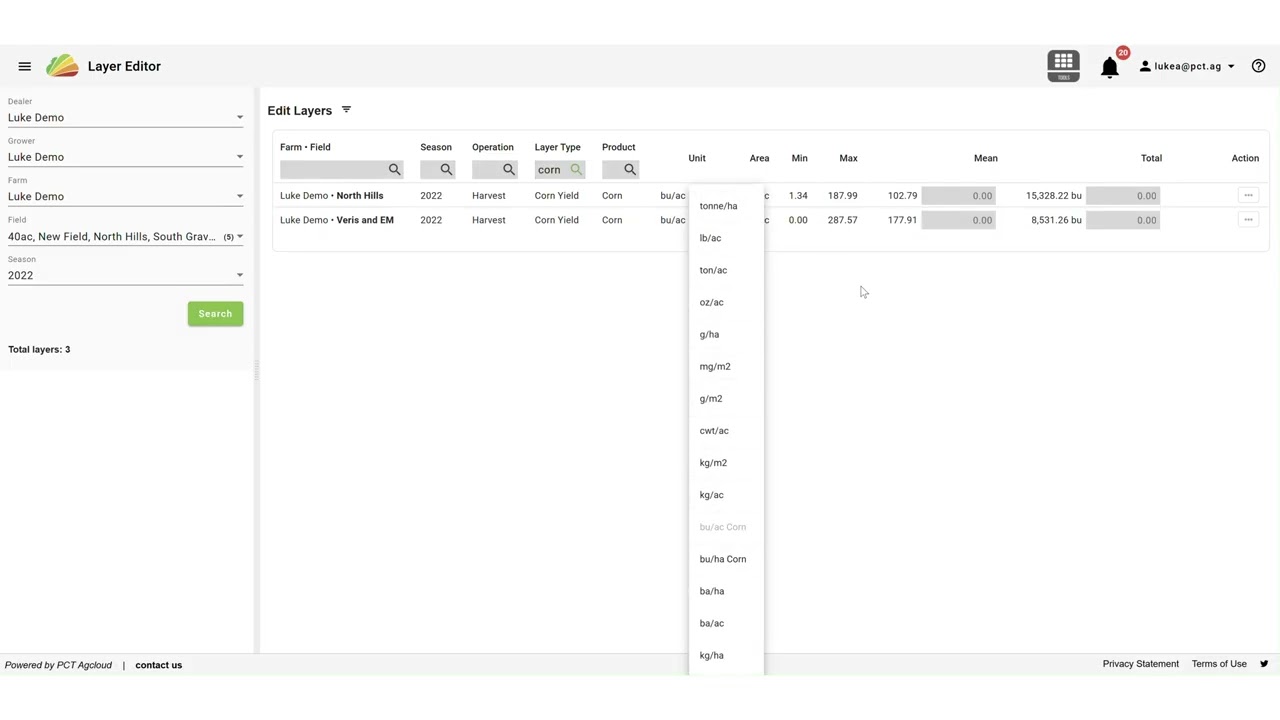Open the contact us link

tap(159, 665)
